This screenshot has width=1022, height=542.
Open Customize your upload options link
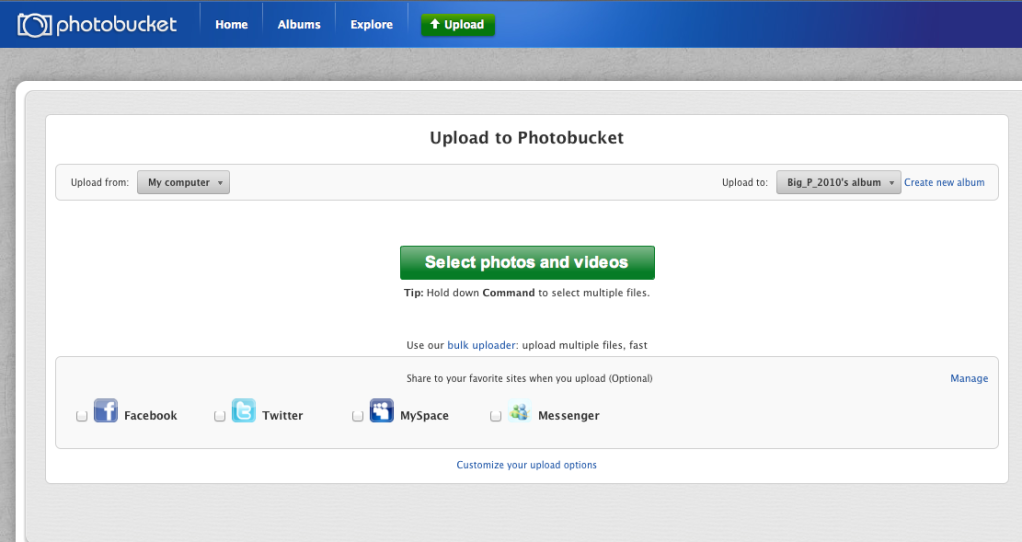click(x=527, y=465)
